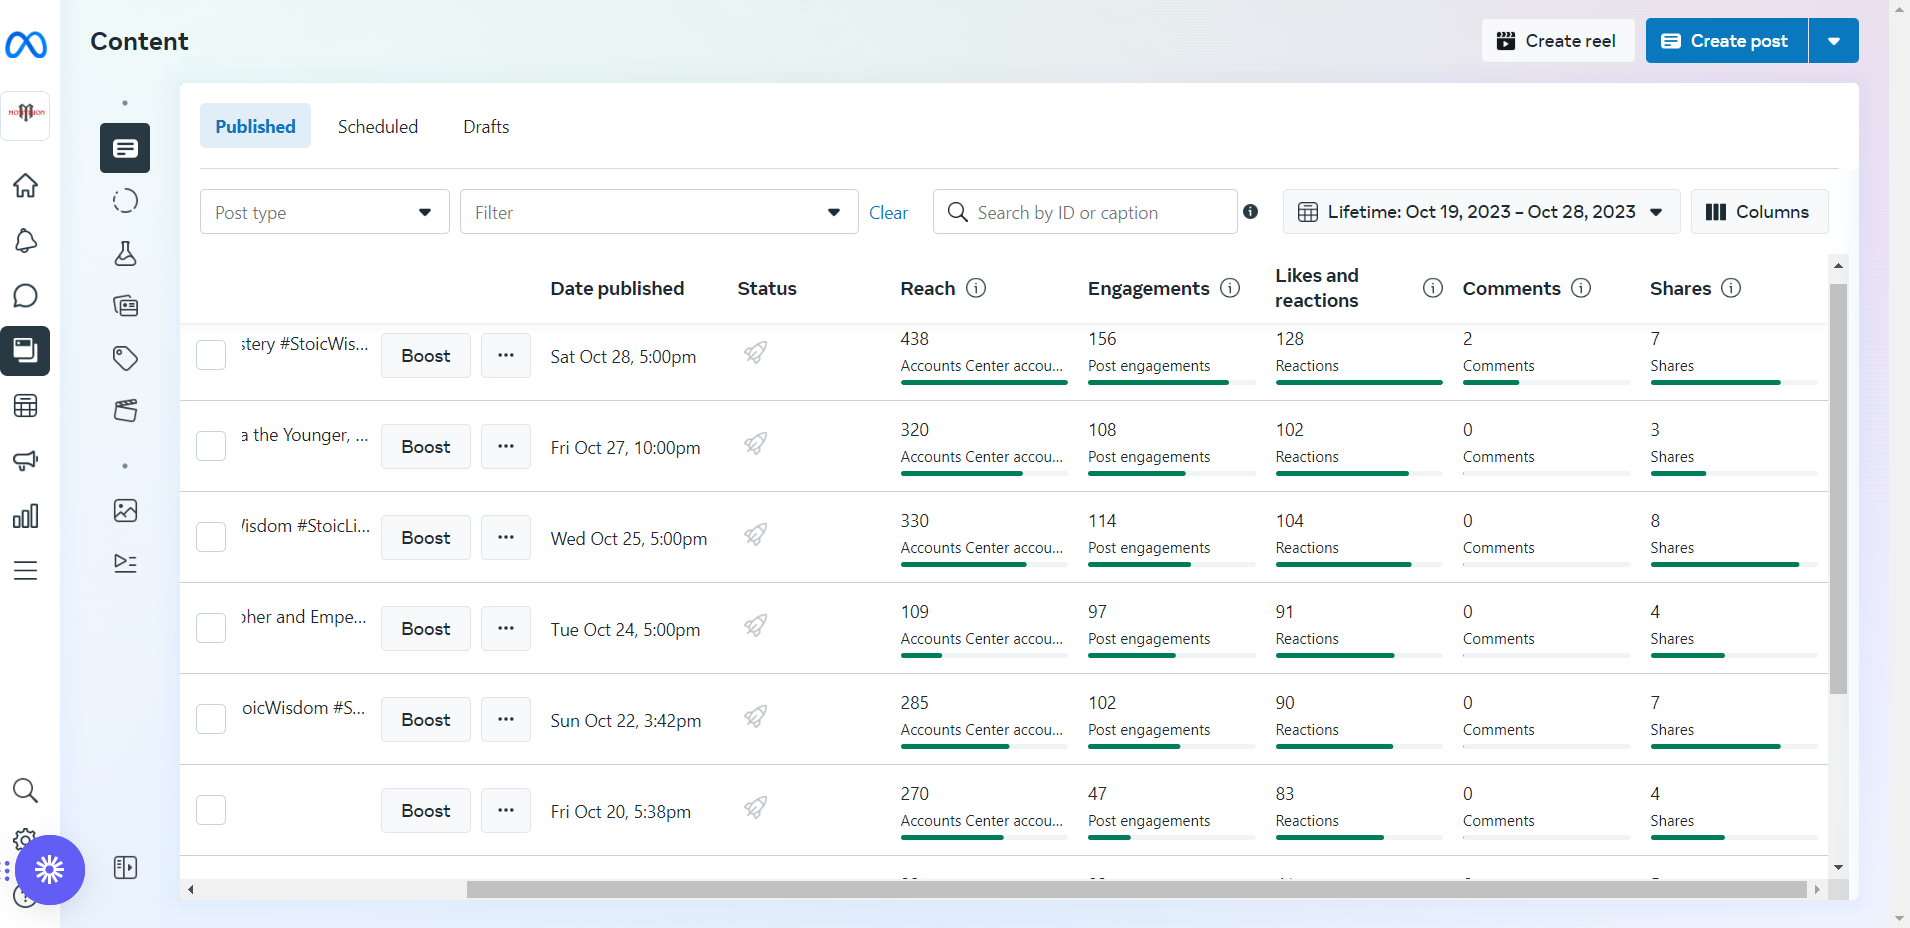Open the Filter dropdown
Screen dimensions: 1910x928
[x=659, y=212]
